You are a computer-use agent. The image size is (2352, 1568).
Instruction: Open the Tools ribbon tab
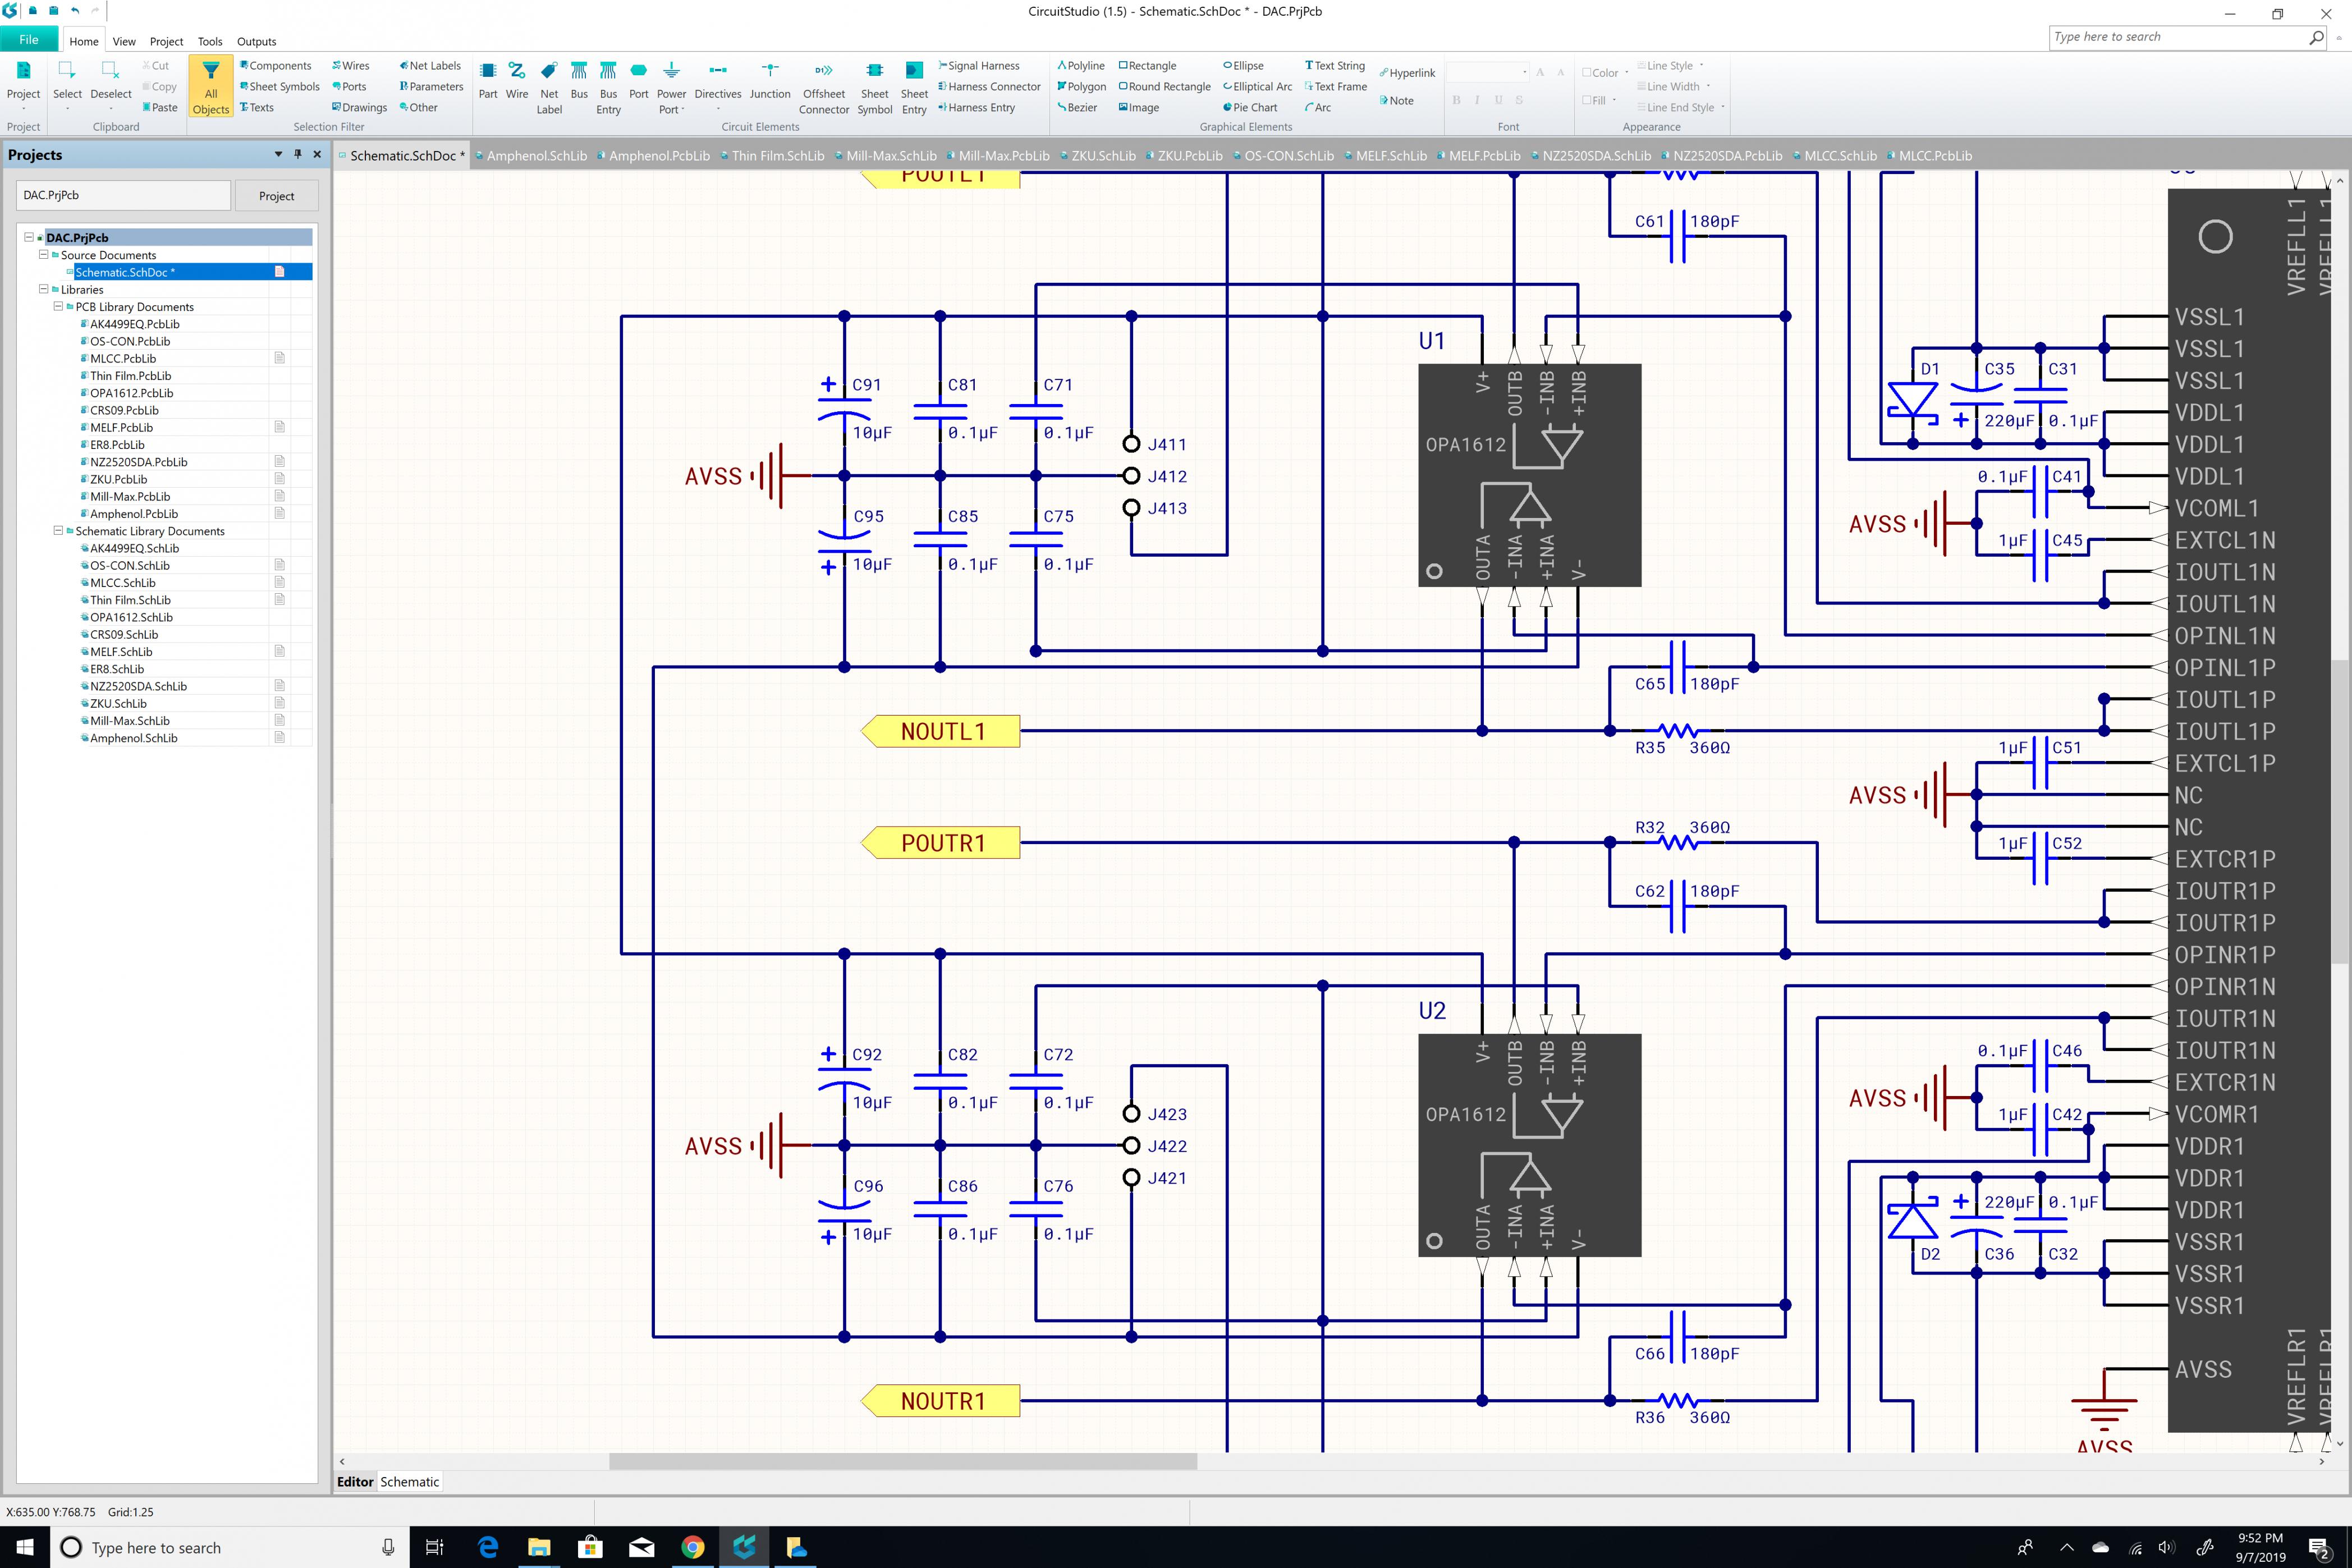pos(210,41)
